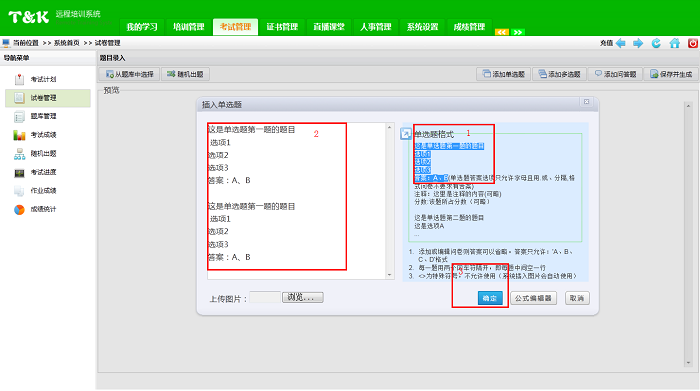Click inside the question text area
The height and width of the screenshot is (391, 700).
point(297,201)
